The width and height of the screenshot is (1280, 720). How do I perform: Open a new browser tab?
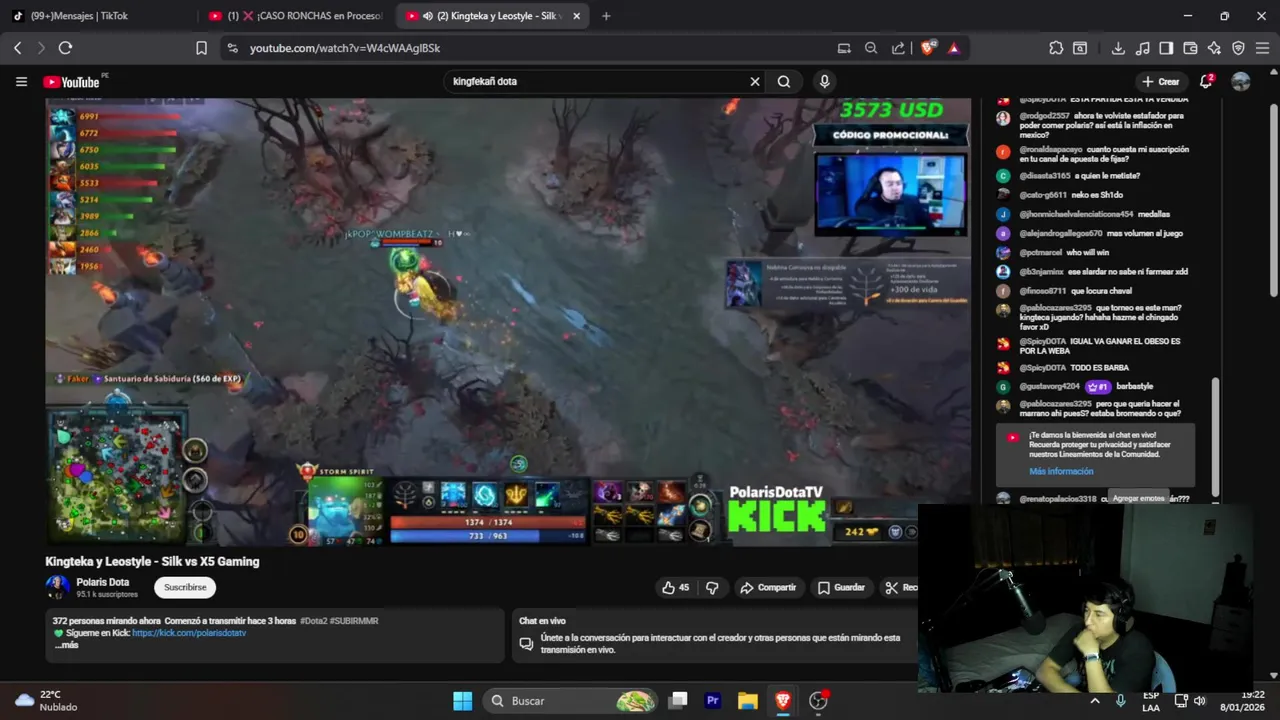(606, 16)
